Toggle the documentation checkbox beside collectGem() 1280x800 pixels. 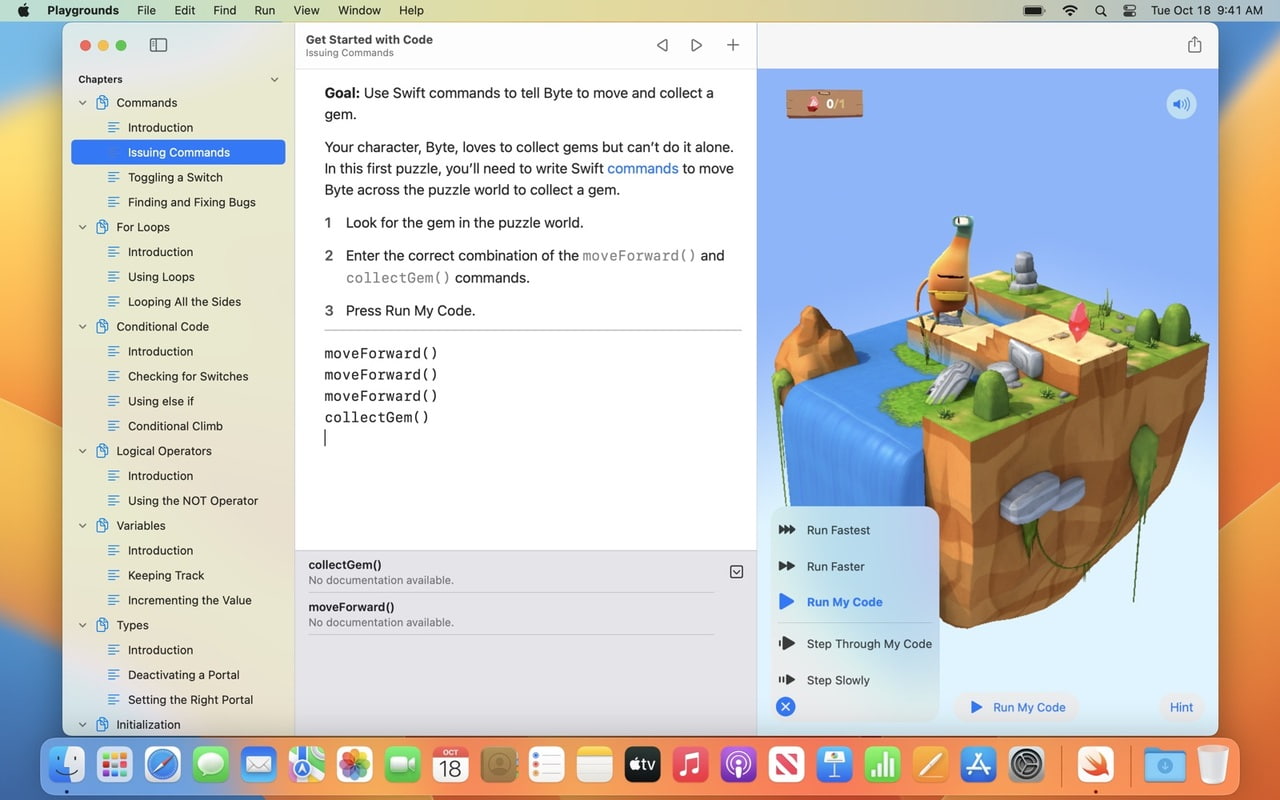point(736,571)
